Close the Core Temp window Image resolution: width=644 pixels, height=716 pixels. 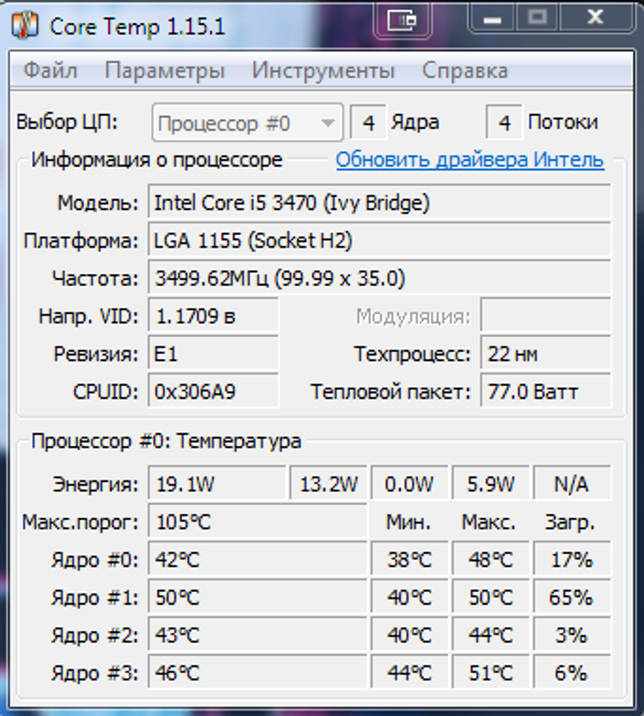596,19
